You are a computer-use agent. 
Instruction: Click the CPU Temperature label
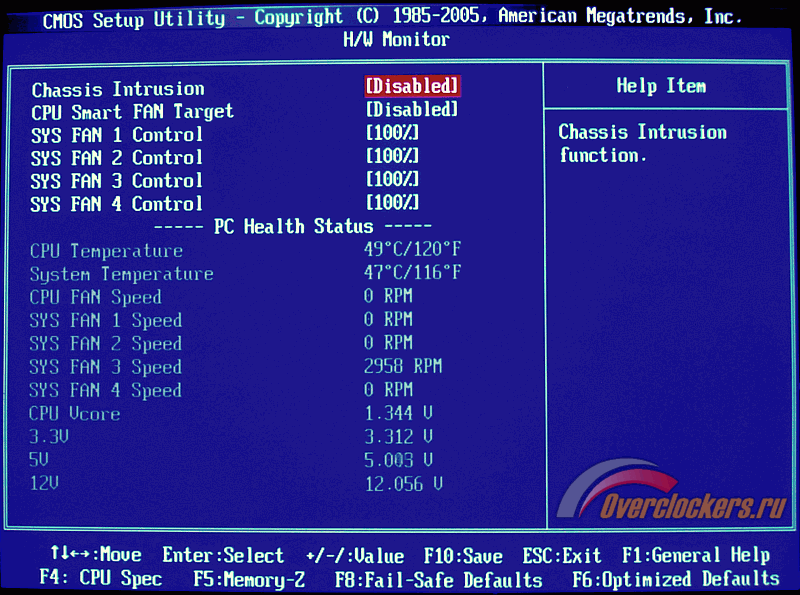106,251
